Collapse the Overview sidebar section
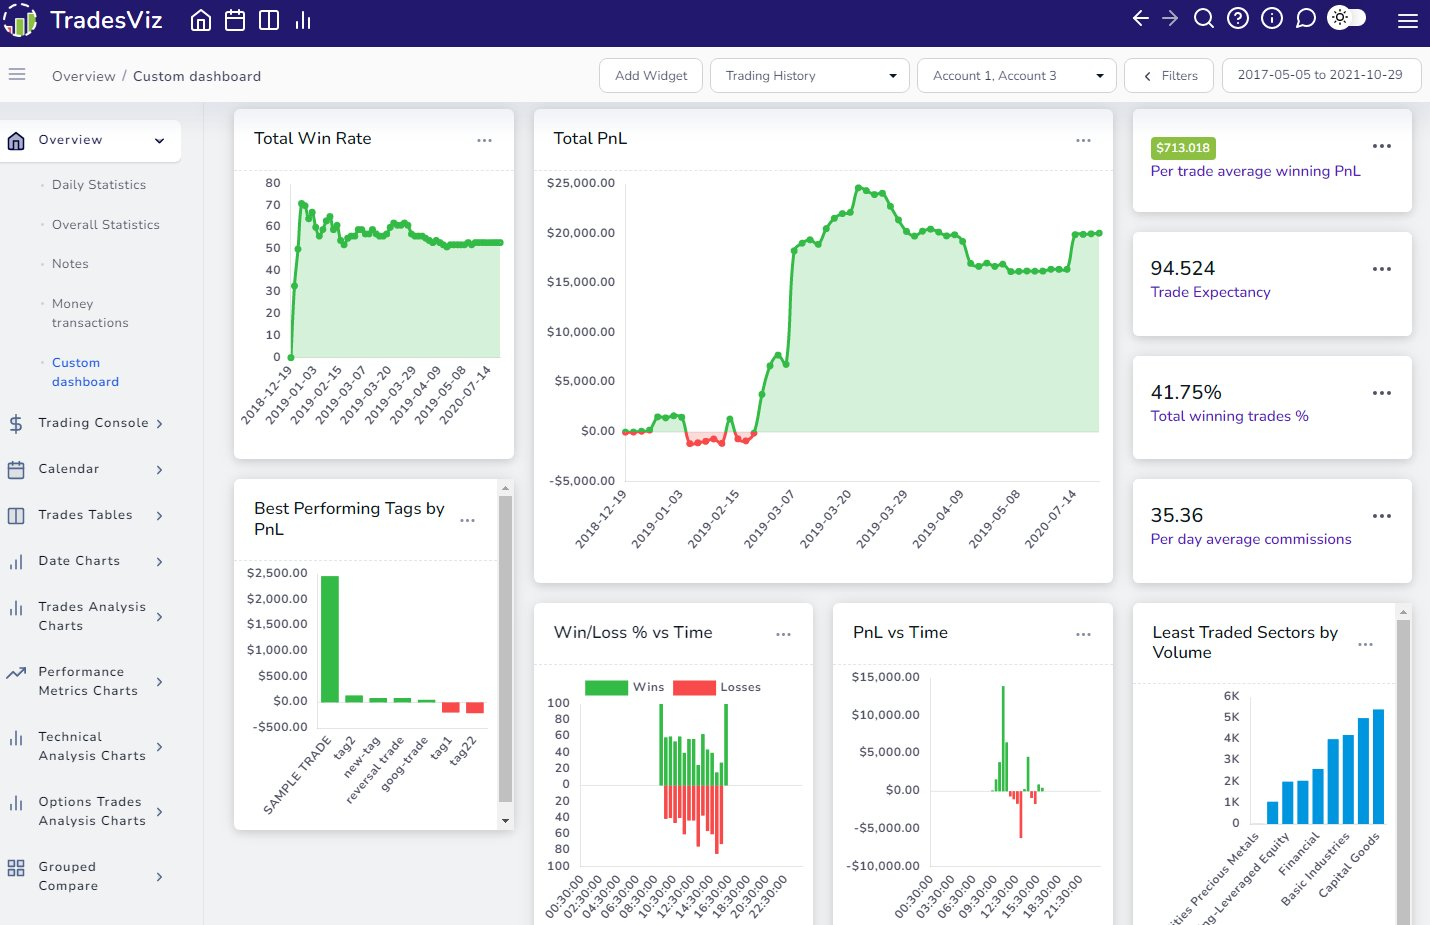Viewport: 1430px width, 925px height. click(x=159, y=141)
